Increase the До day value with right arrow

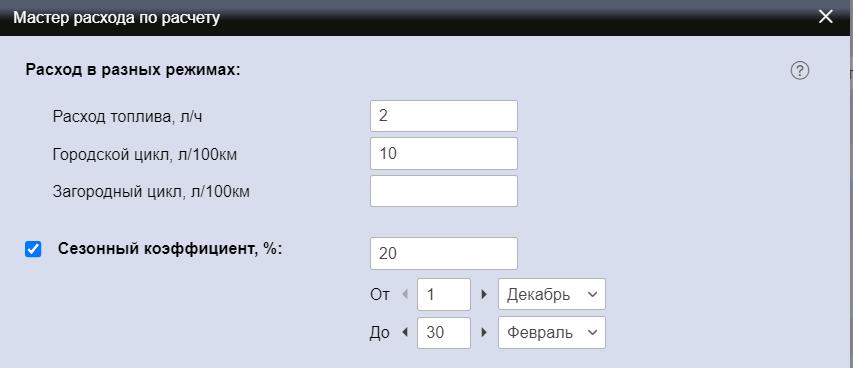[x=484, y=332]
